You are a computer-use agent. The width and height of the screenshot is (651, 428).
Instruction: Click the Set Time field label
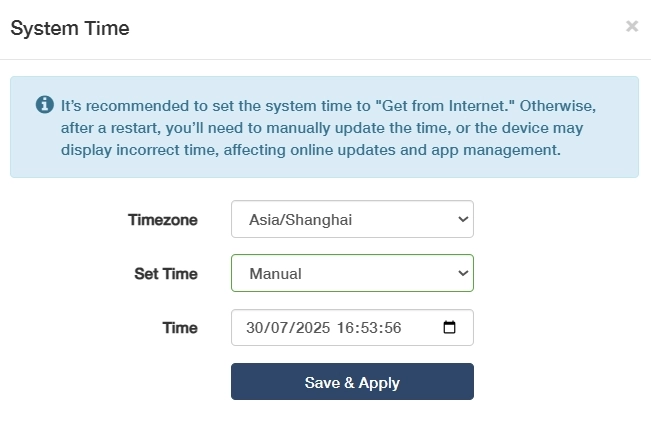[165, 273]
